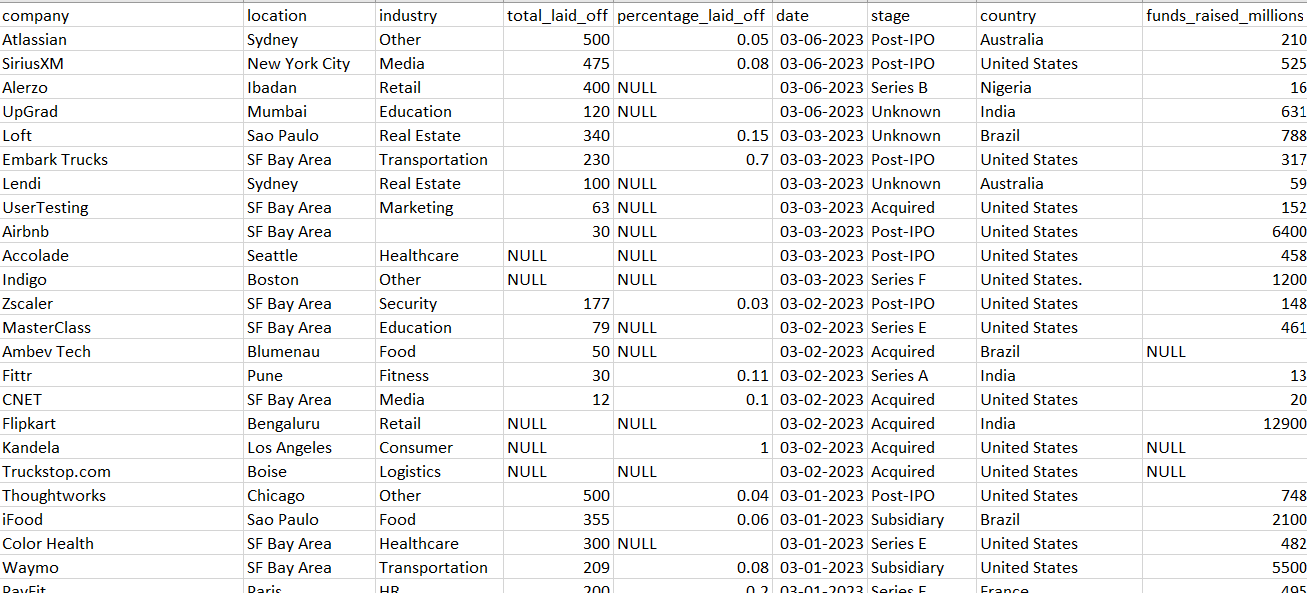Click the Waymo funds value 5500
This screenshot has height=593, width=1307.
click(x=1225, y=567)
